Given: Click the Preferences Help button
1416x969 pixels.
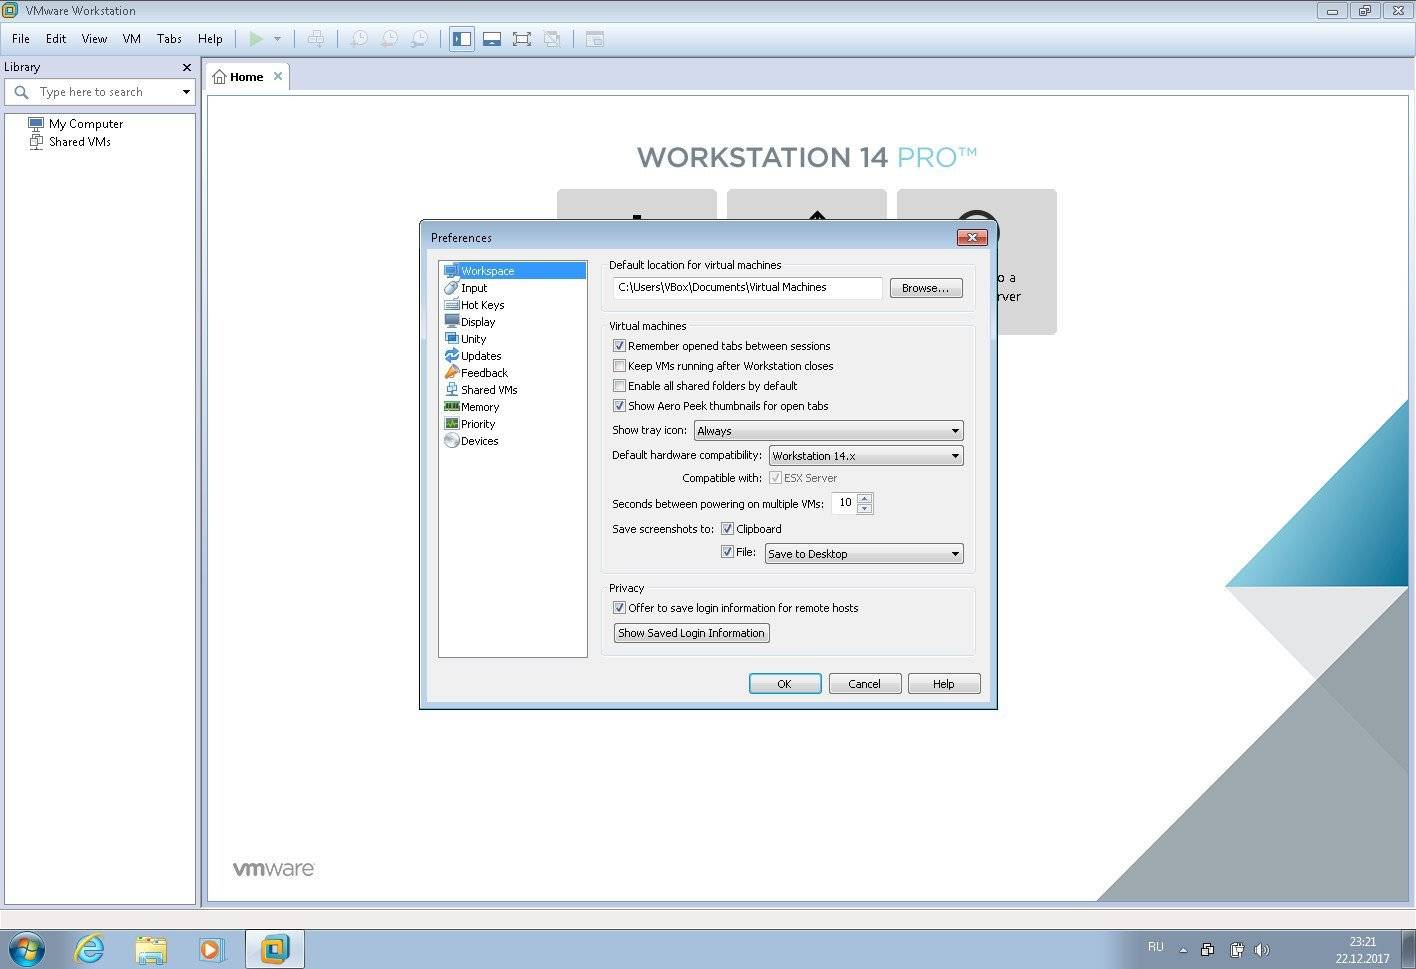Looking at the screenshot, I should [944, 684].
